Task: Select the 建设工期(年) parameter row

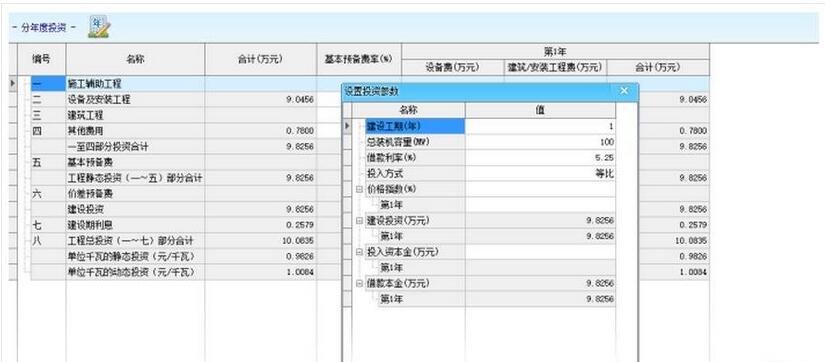Action: [x=415, y=126]
